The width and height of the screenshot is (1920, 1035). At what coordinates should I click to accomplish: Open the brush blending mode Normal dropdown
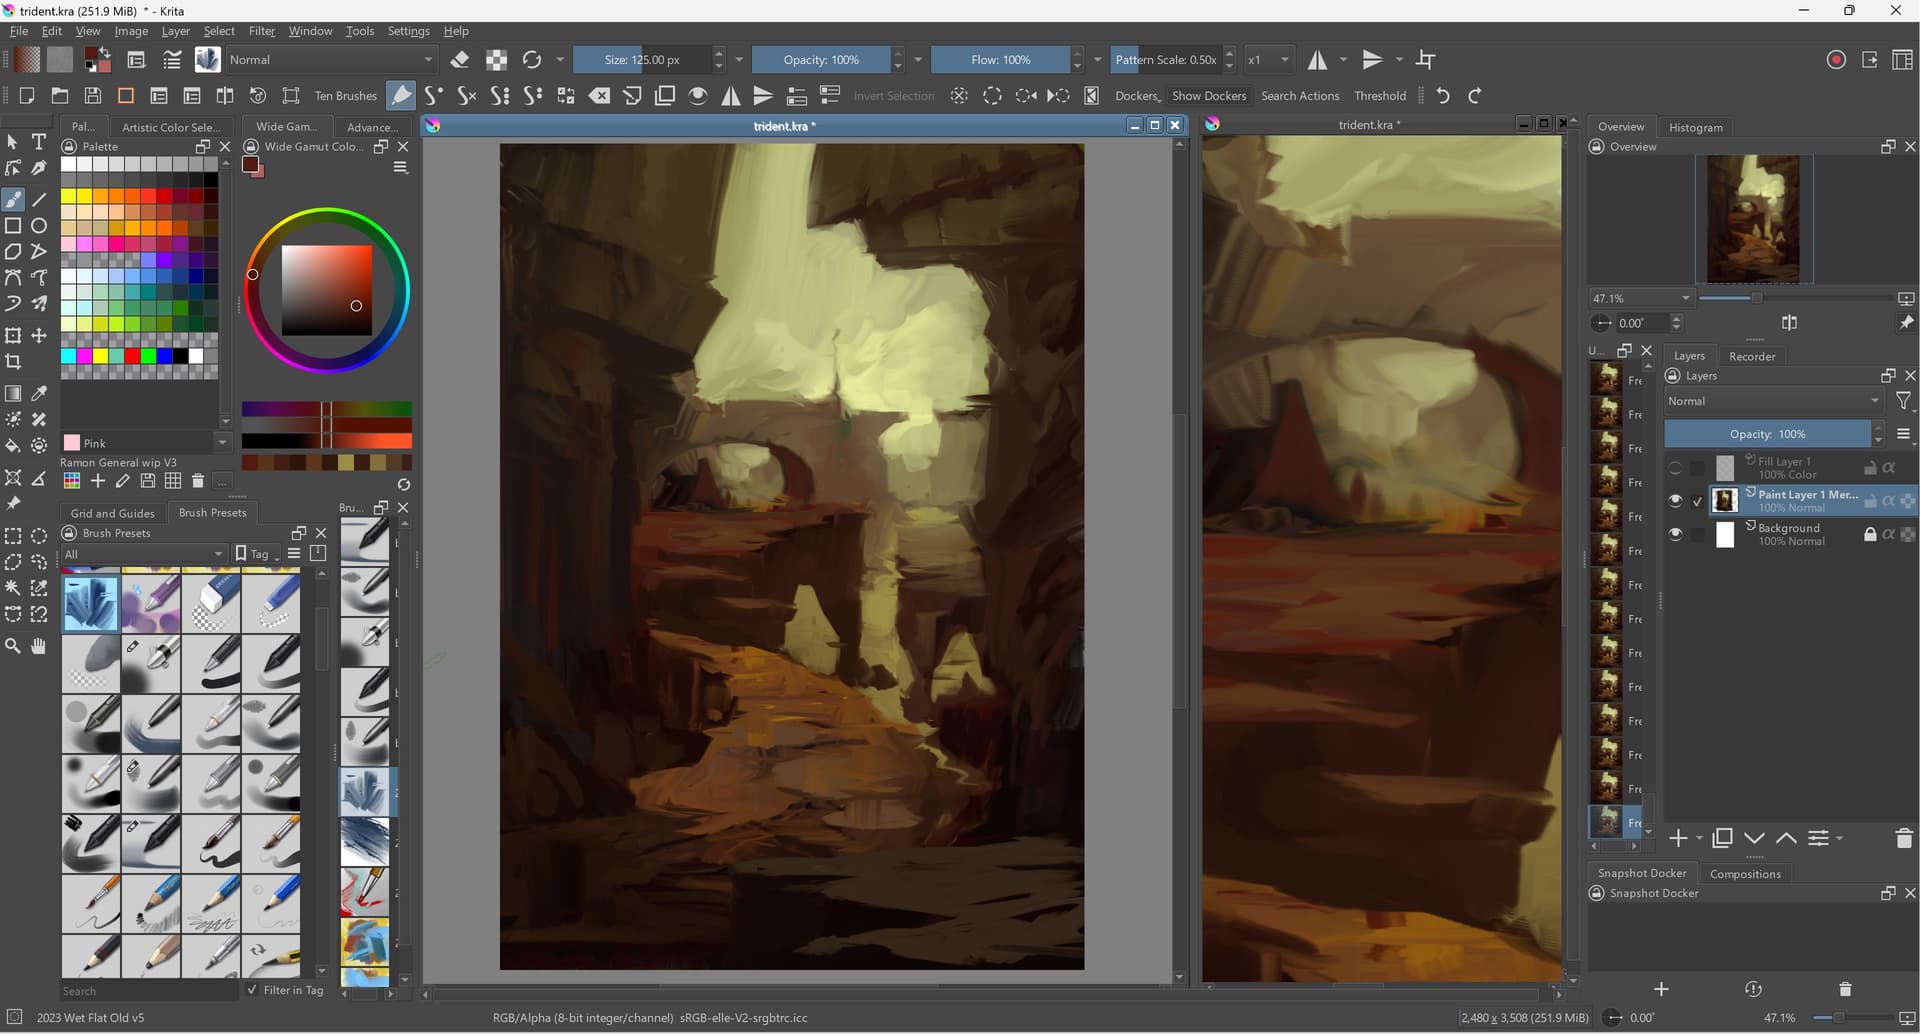pos(331,60)
